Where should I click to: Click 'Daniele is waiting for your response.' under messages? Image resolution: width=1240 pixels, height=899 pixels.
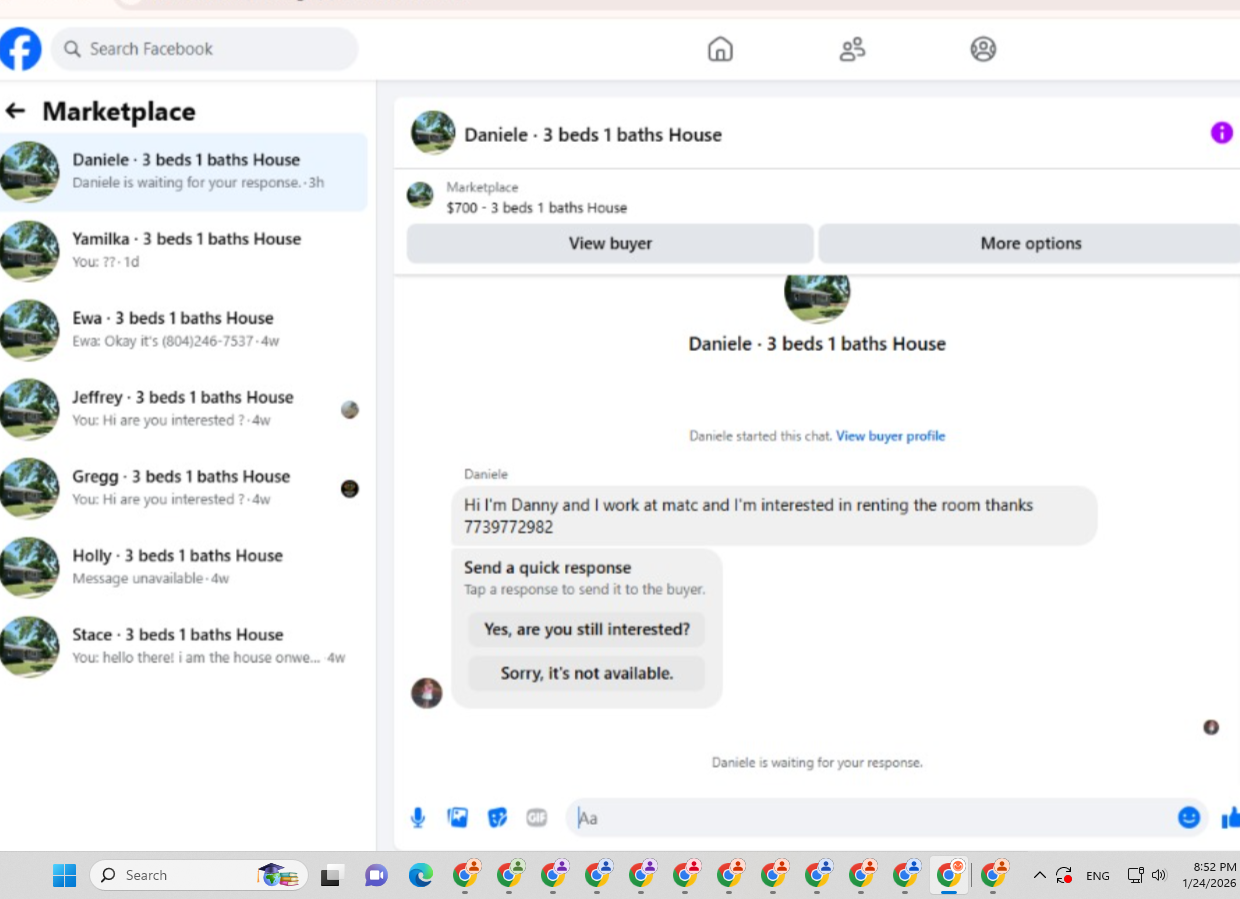817,763
